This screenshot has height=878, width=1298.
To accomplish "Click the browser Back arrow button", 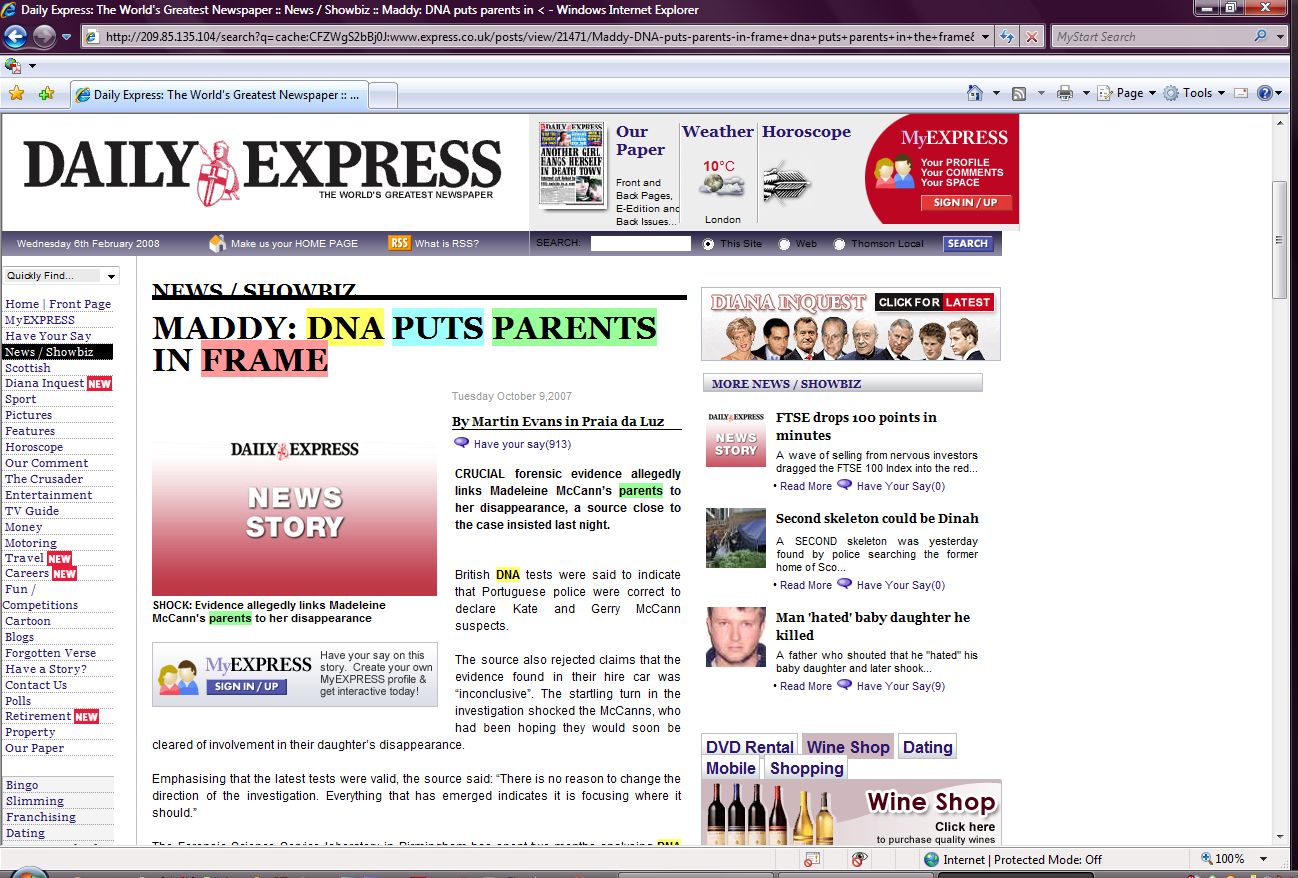I will coord(15,37).
